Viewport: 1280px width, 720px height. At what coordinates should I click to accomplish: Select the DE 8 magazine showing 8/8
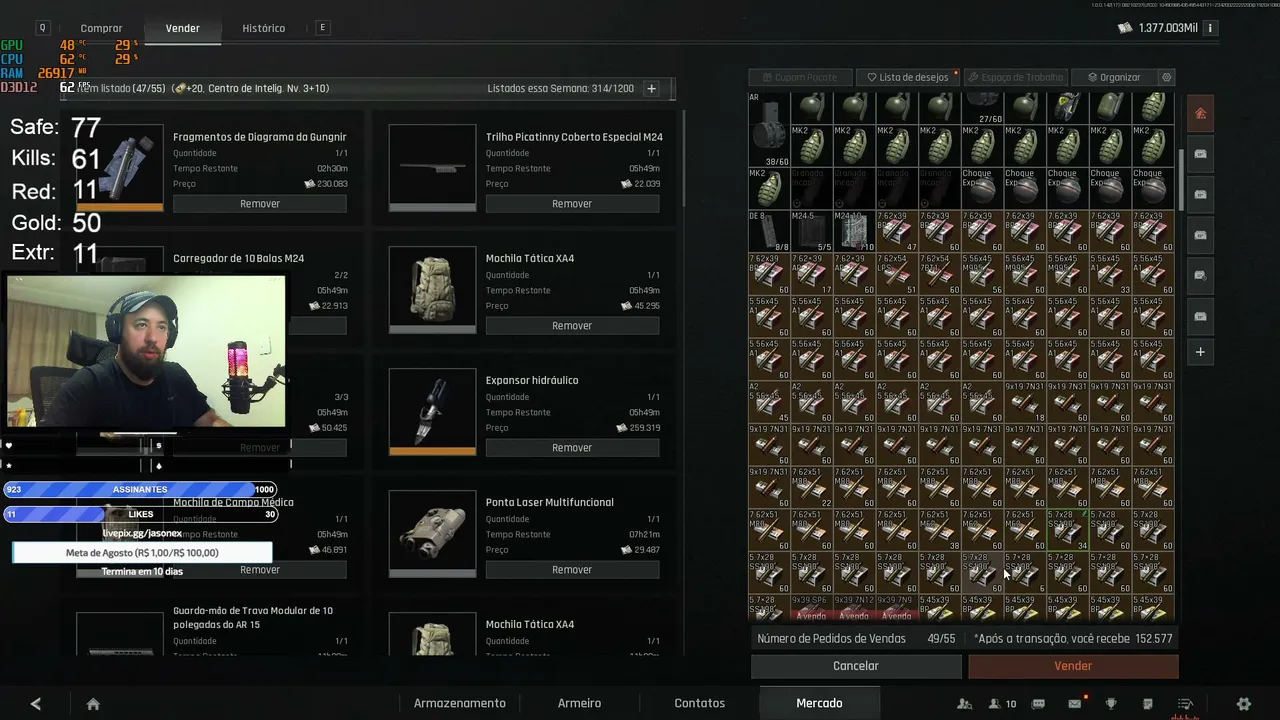[769, 231]
